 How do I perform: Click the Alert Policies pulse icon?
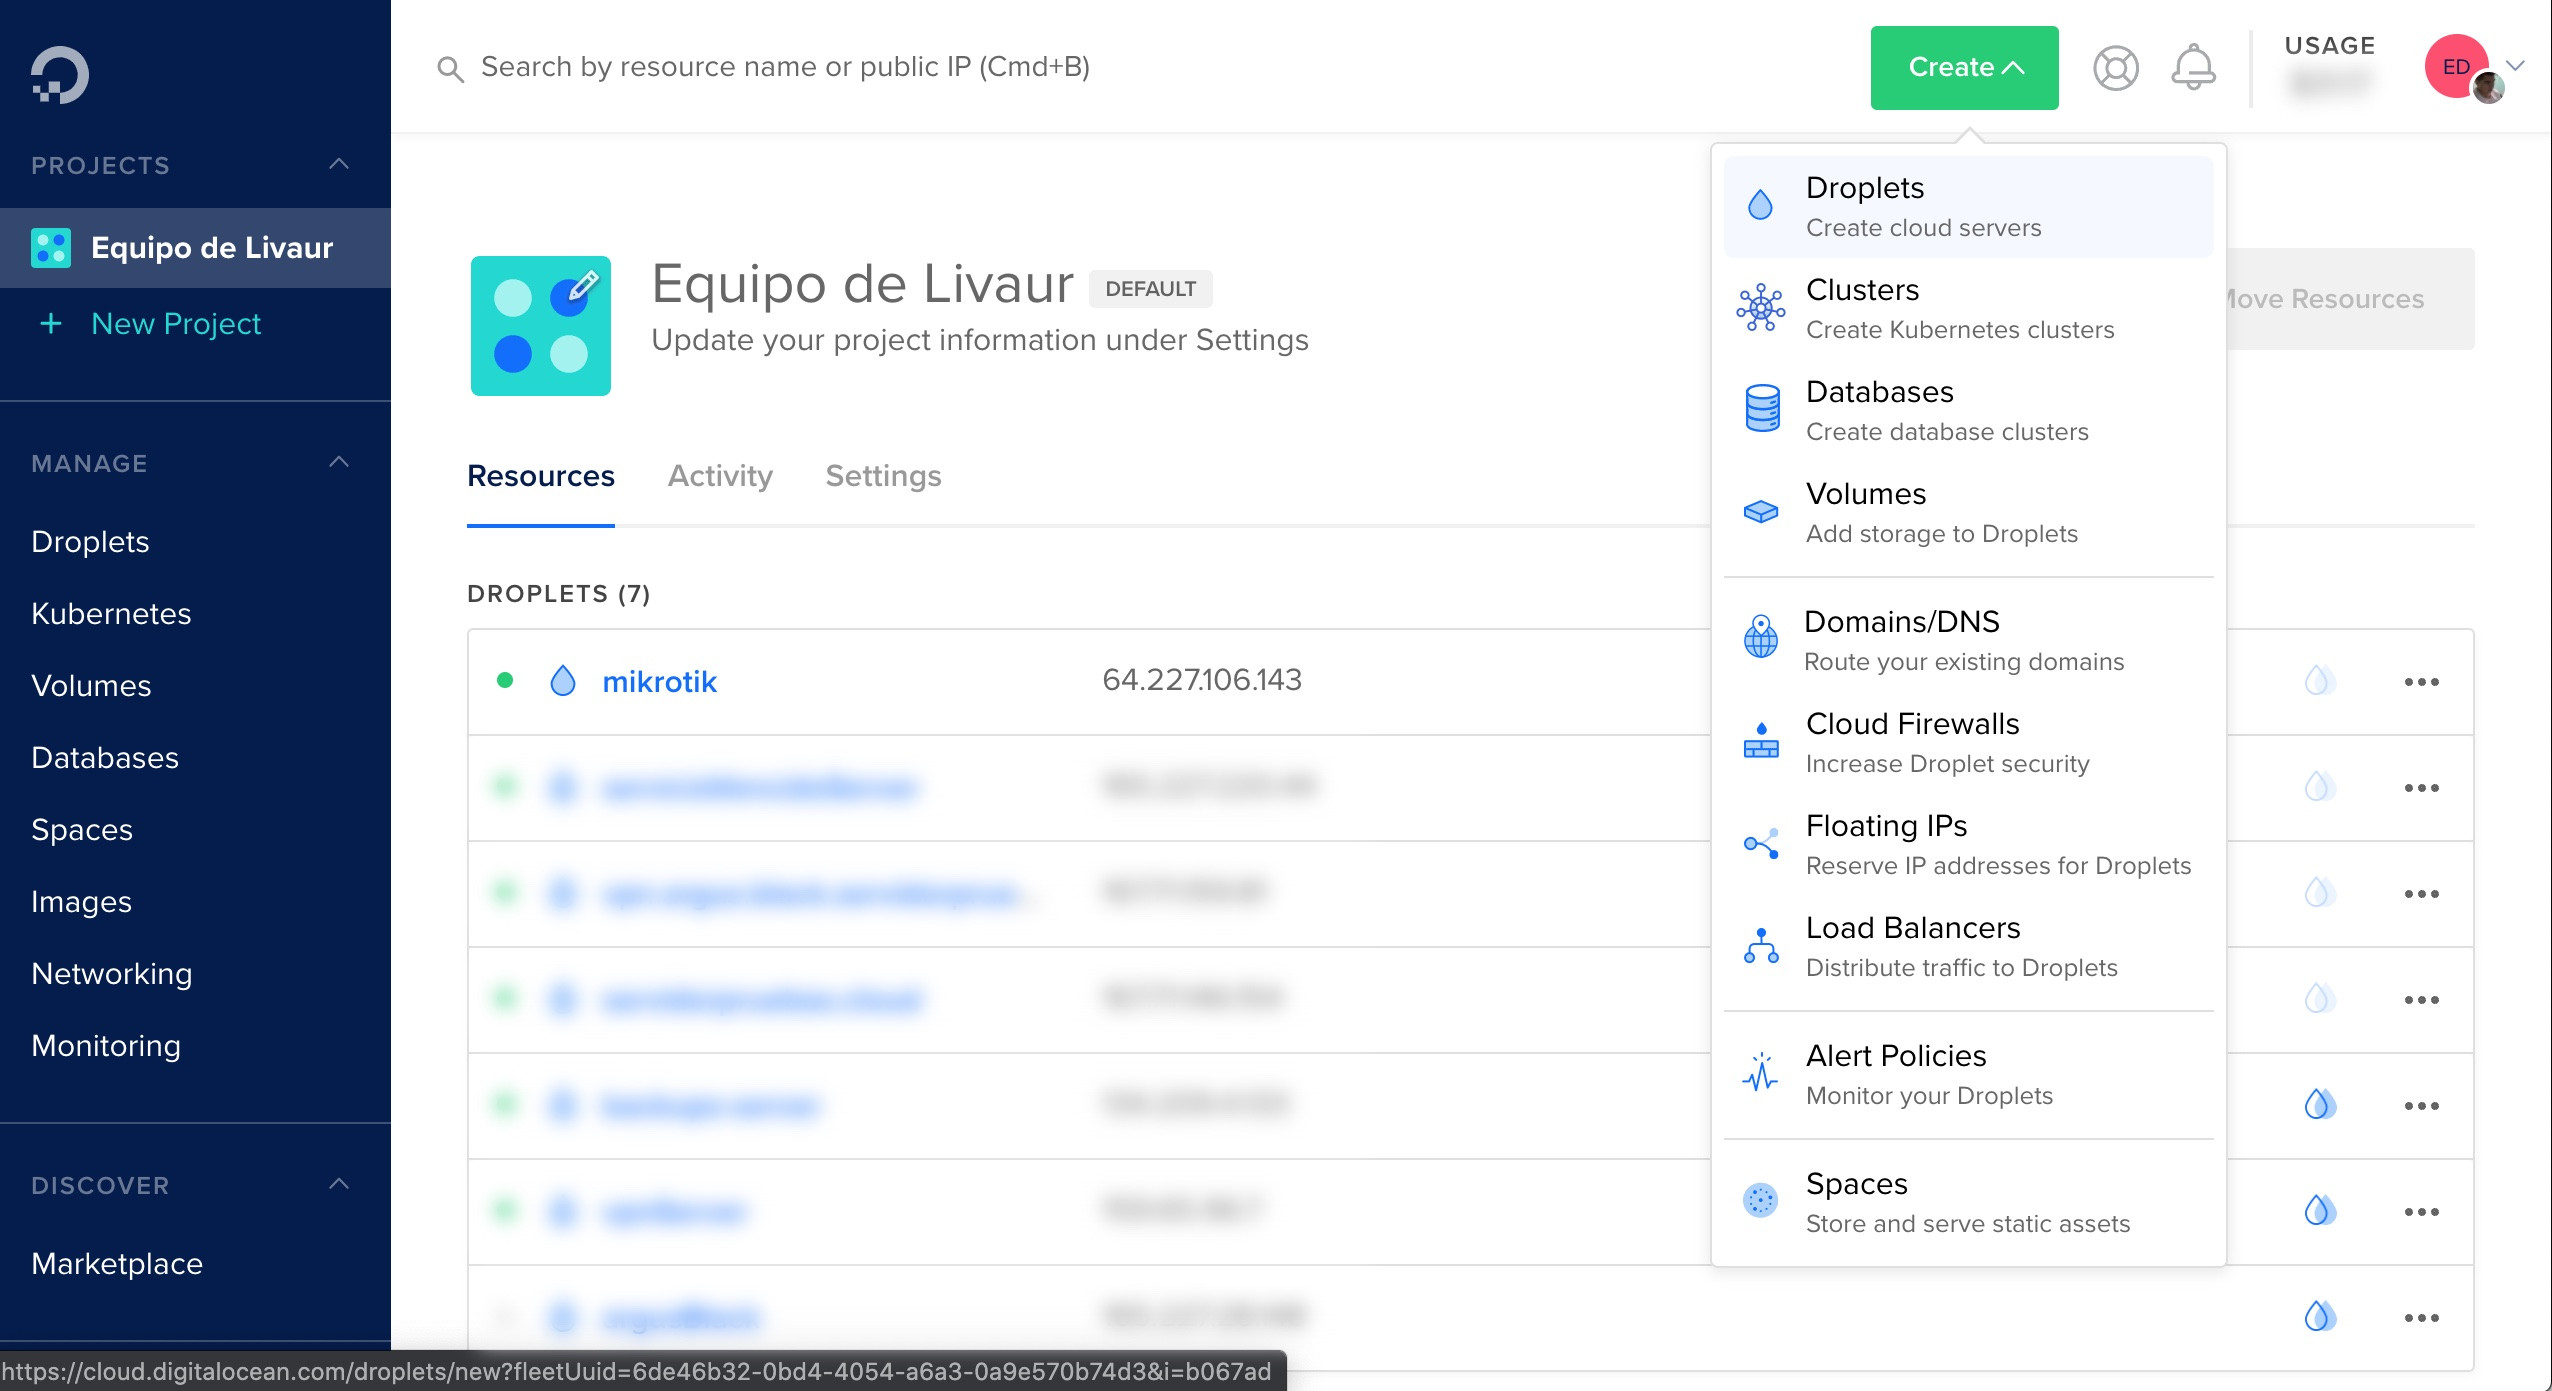tap(1760, 1073)
